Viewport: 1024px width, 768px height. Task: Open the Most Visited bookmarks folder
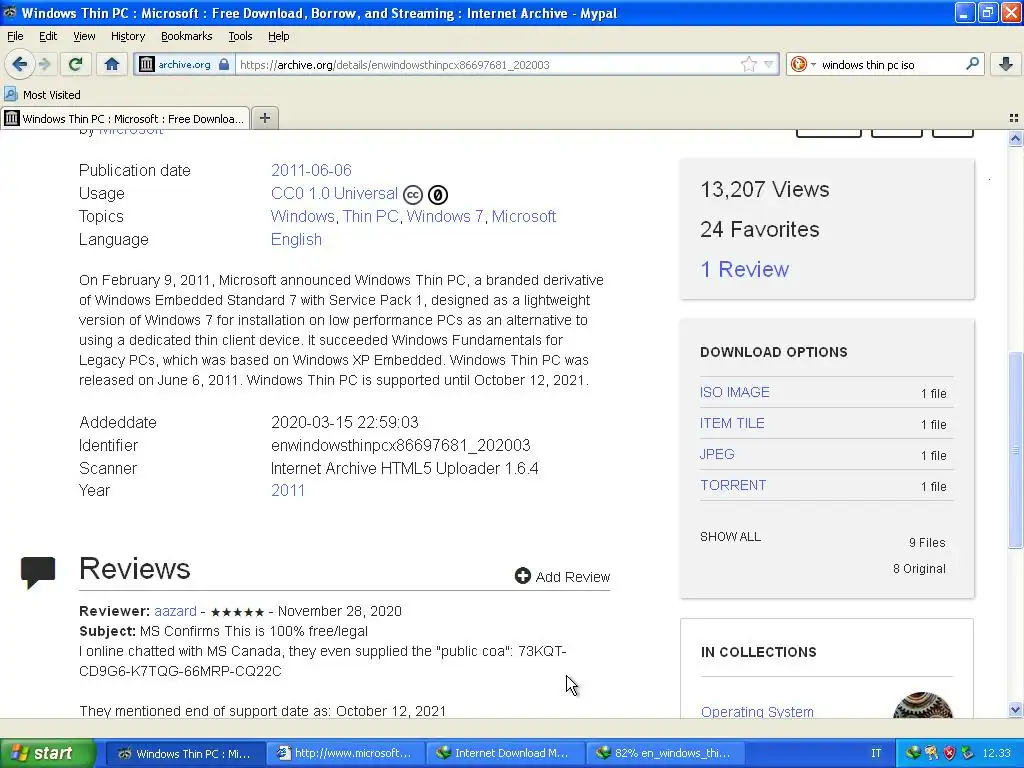pos(43,95)
